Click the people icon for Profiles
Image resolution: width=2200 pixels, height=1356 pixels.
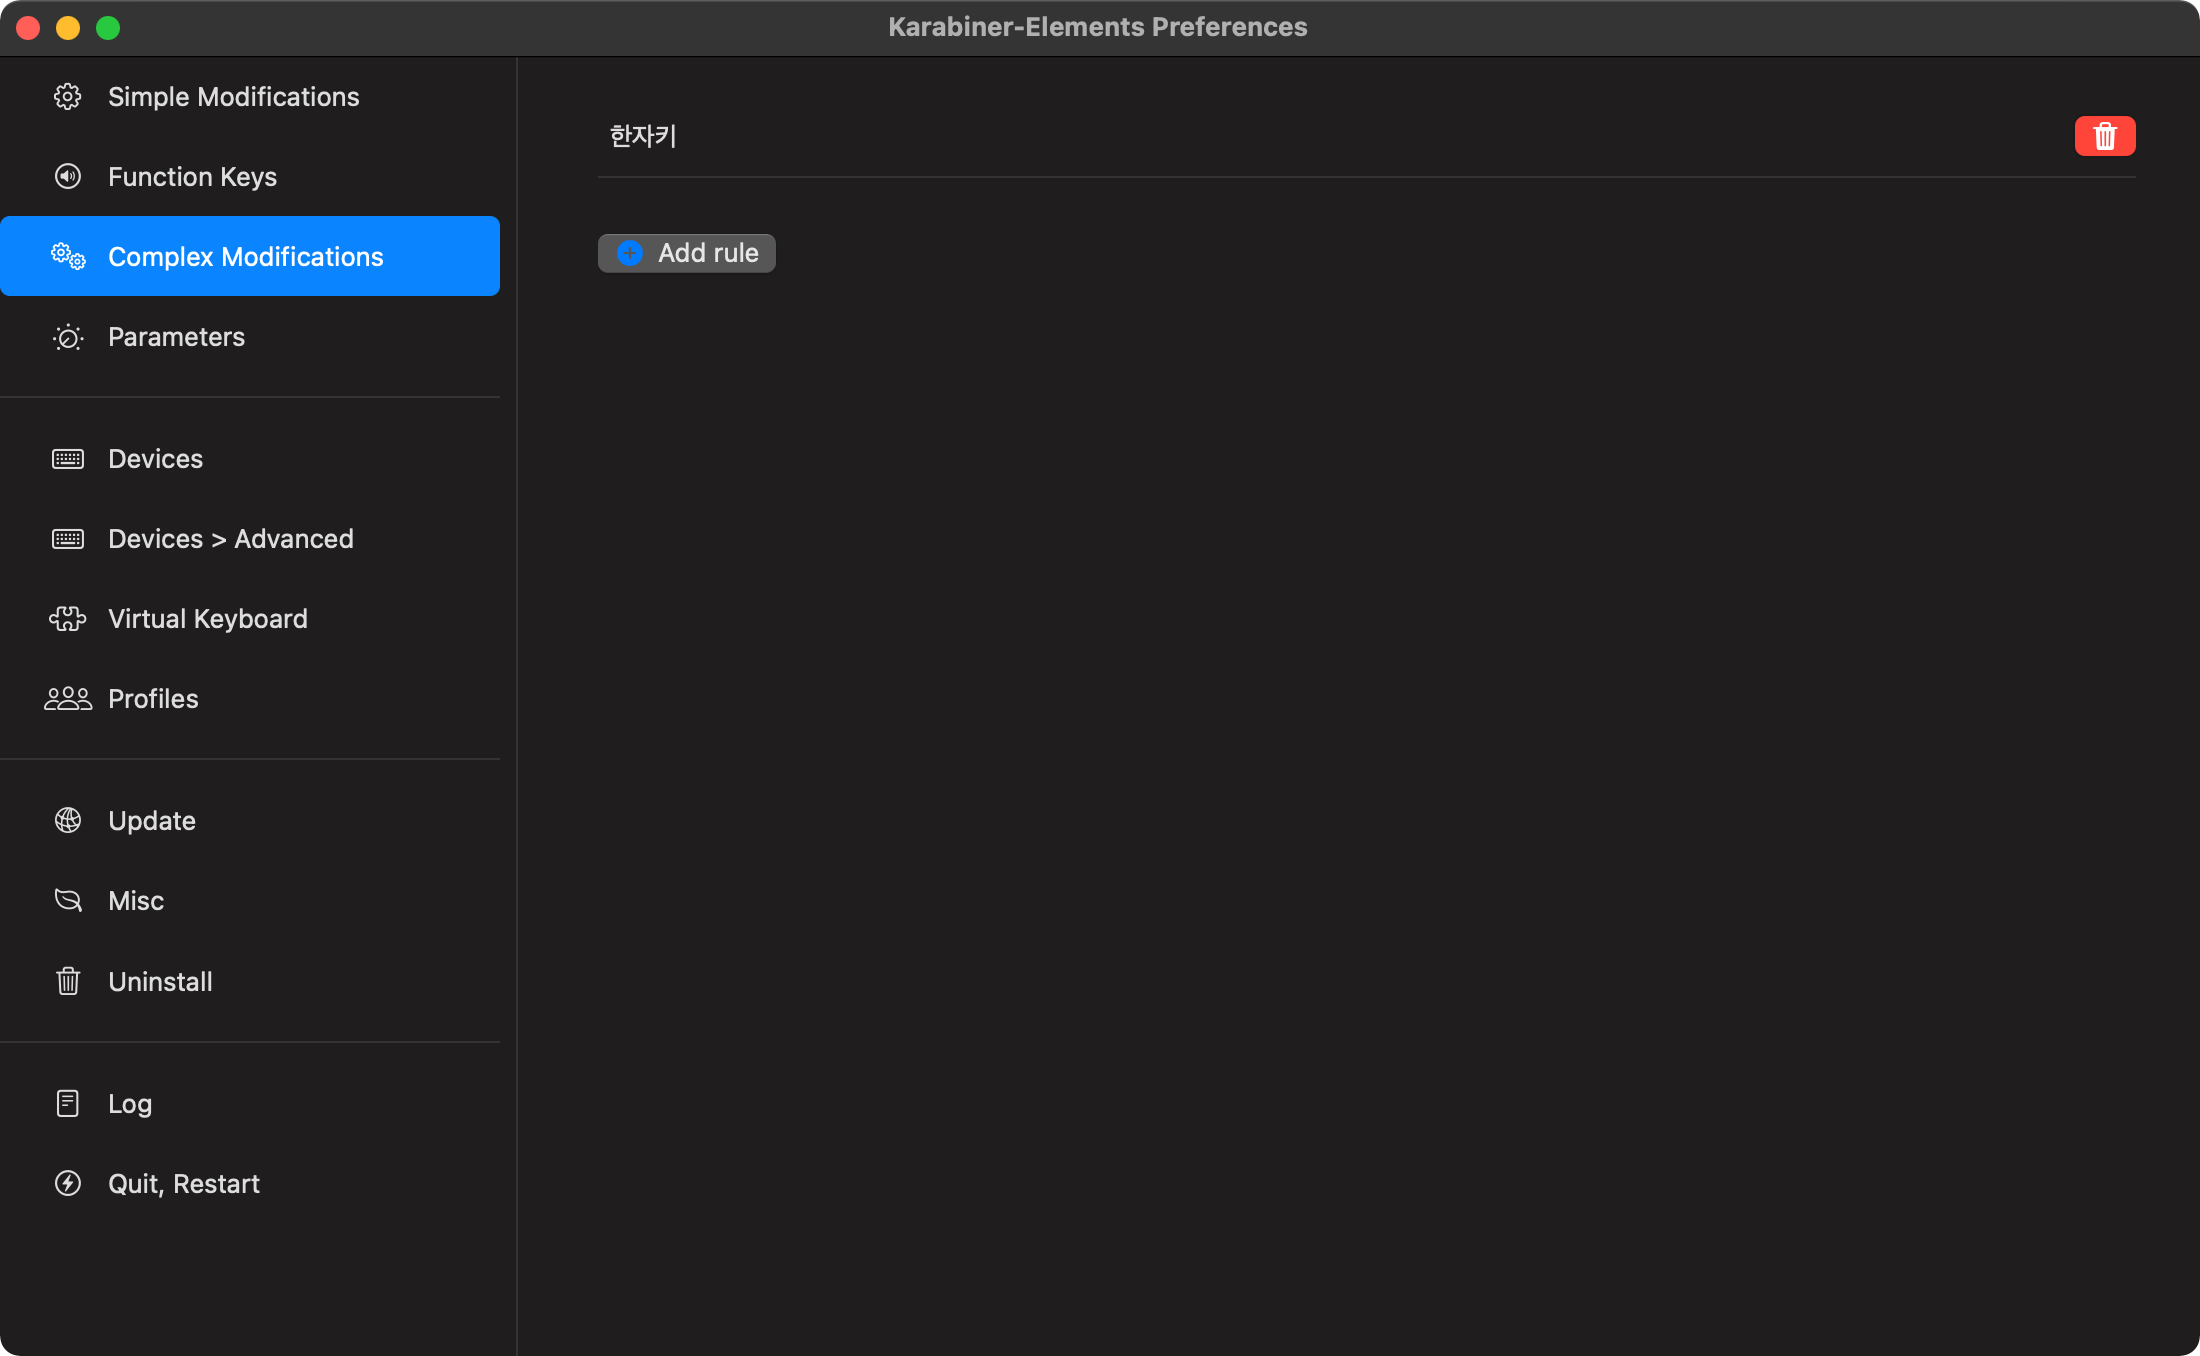[x=68, y=699]
